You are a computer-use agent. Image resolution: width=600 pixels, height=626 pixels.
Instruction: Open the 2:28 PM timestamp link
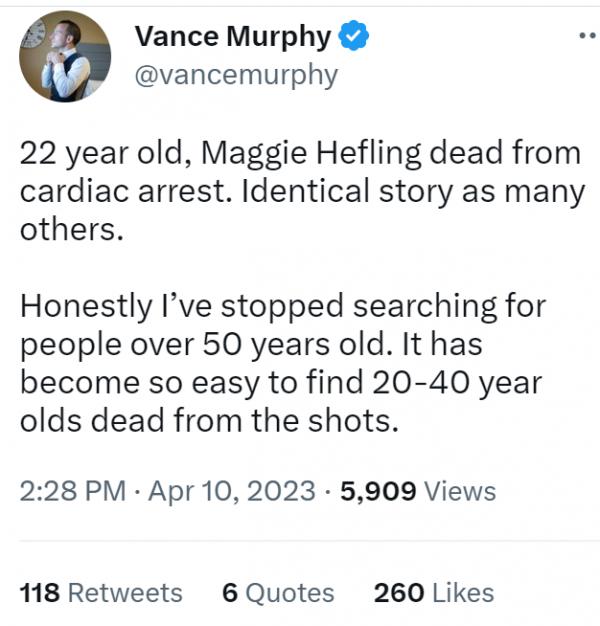point(73,491)
